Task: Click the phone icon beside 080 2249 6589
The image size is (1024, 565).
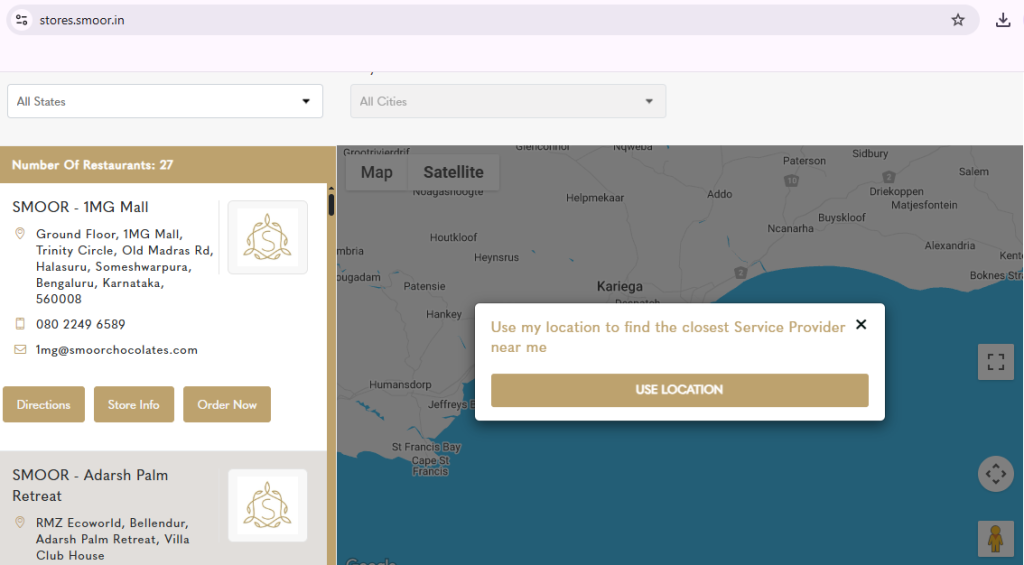Action: [x=20, y=324]
